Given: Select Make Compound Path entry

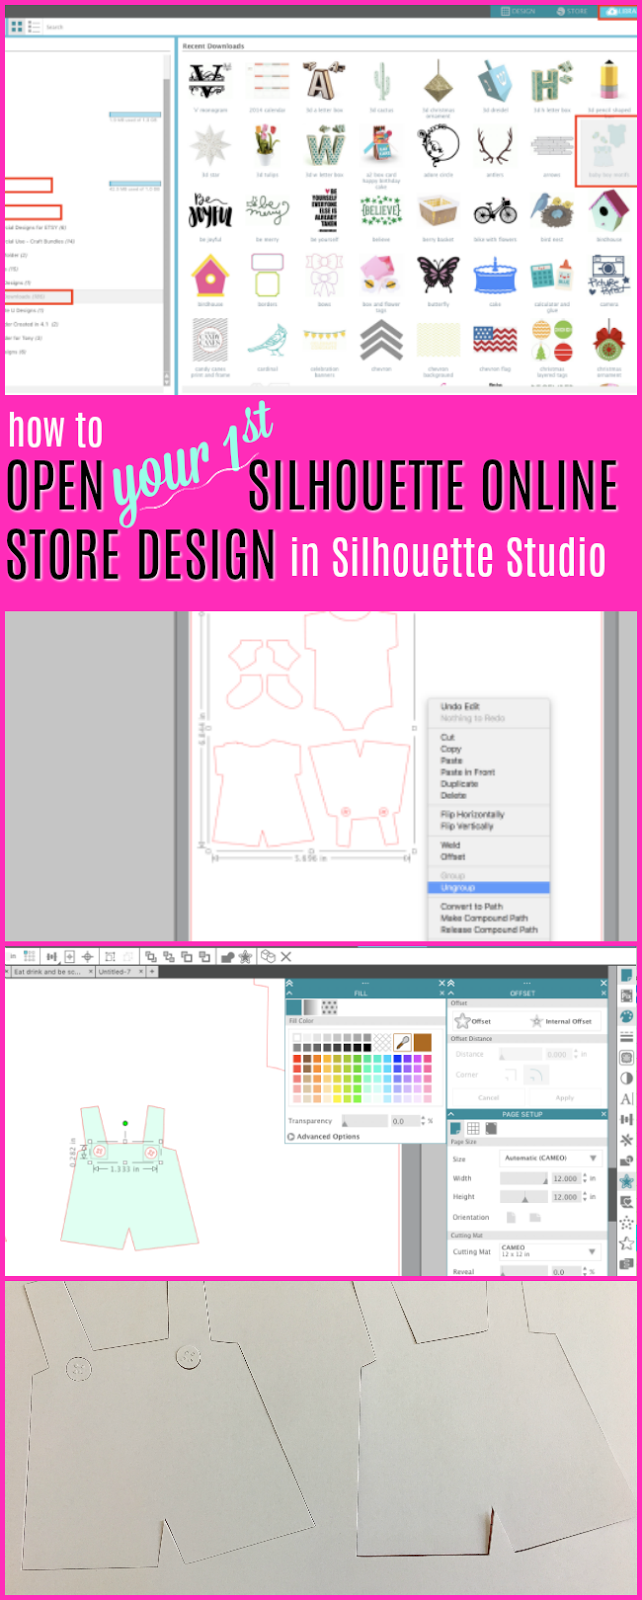Looking at the screenshot, I should point(484,918).
